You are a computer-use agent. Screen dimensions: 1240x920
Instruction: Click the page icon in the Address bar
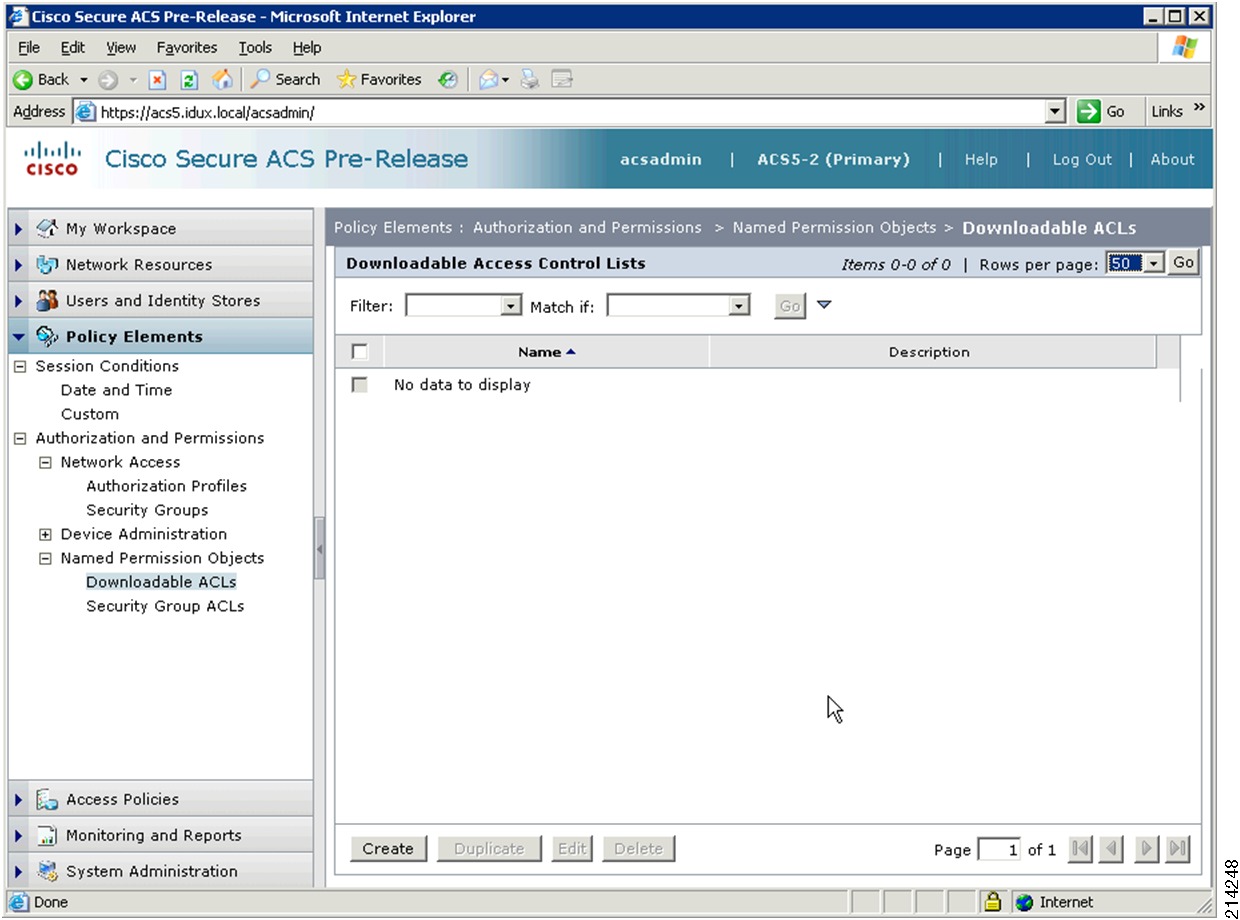tap(86, 112)
